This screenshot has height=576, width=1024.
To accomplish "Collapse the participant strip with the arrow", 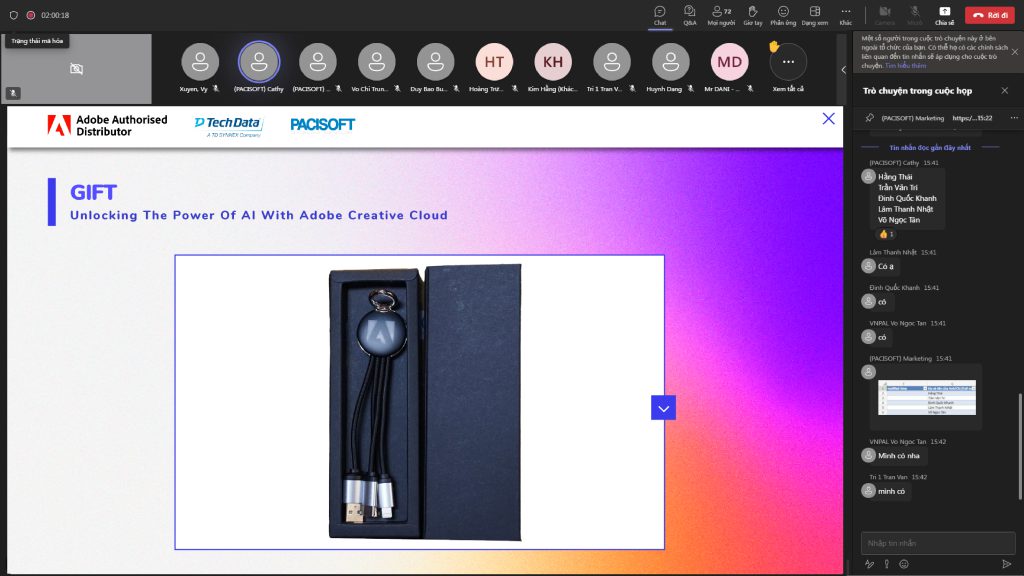I will click(x=843, y=69).
